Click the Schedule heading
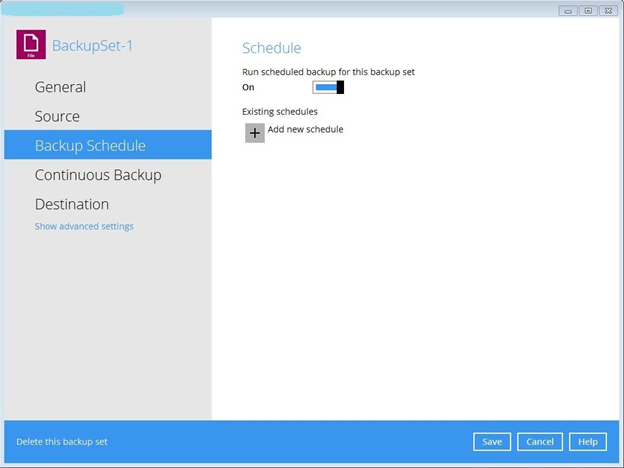The height and width of the screenshot is (468, 624). (x=271, y=48)
